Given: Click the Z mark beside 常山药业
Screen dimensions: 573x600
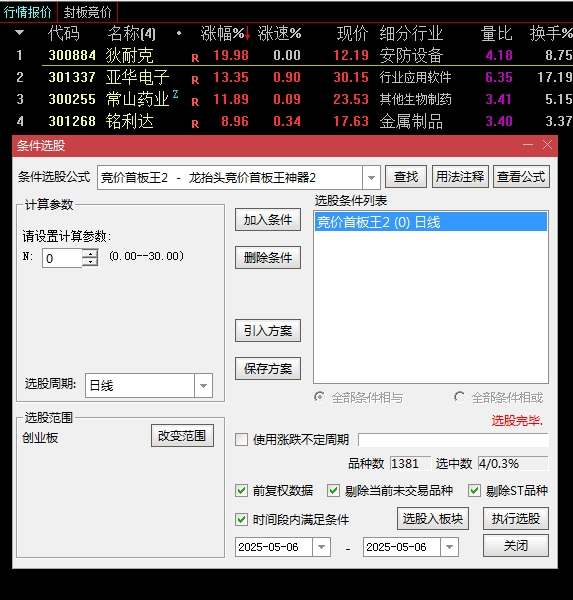Looking at the screenshot, I should (175, 93).
